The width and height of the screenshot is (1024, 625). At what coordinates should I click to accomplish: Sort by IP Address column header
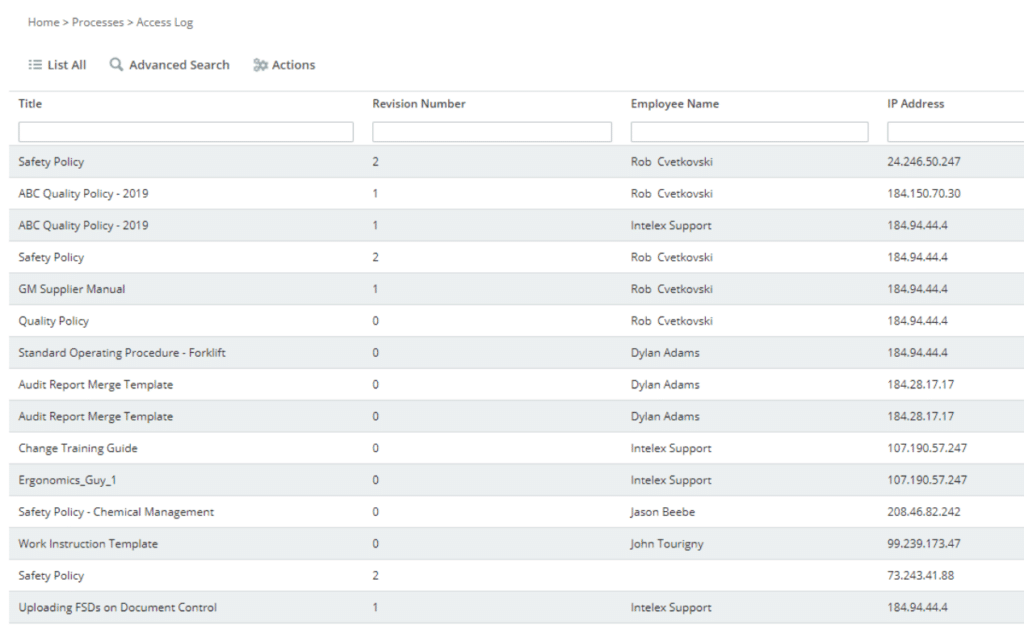(915, 104)
